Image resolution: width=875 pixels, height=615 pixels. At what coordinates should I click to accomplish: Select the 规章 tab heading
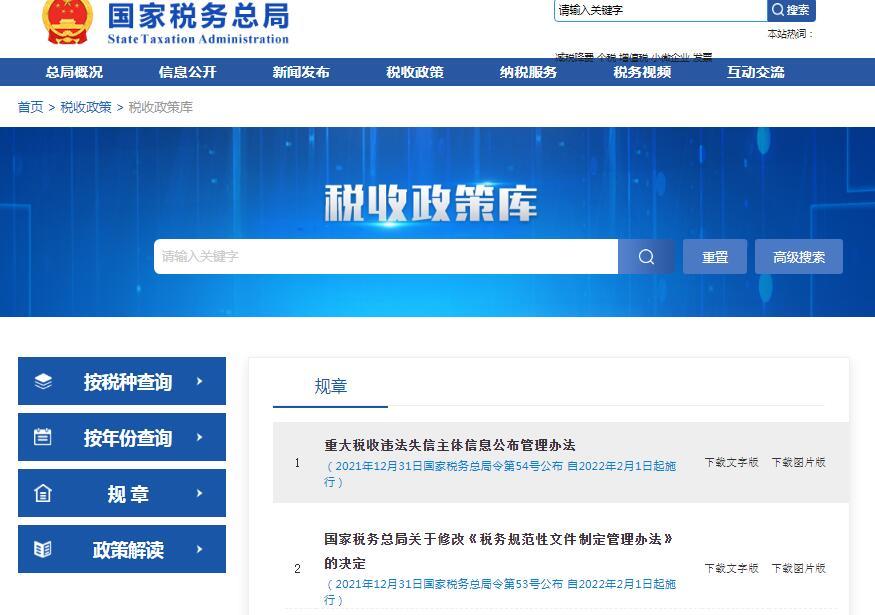[x=331, y=387]
